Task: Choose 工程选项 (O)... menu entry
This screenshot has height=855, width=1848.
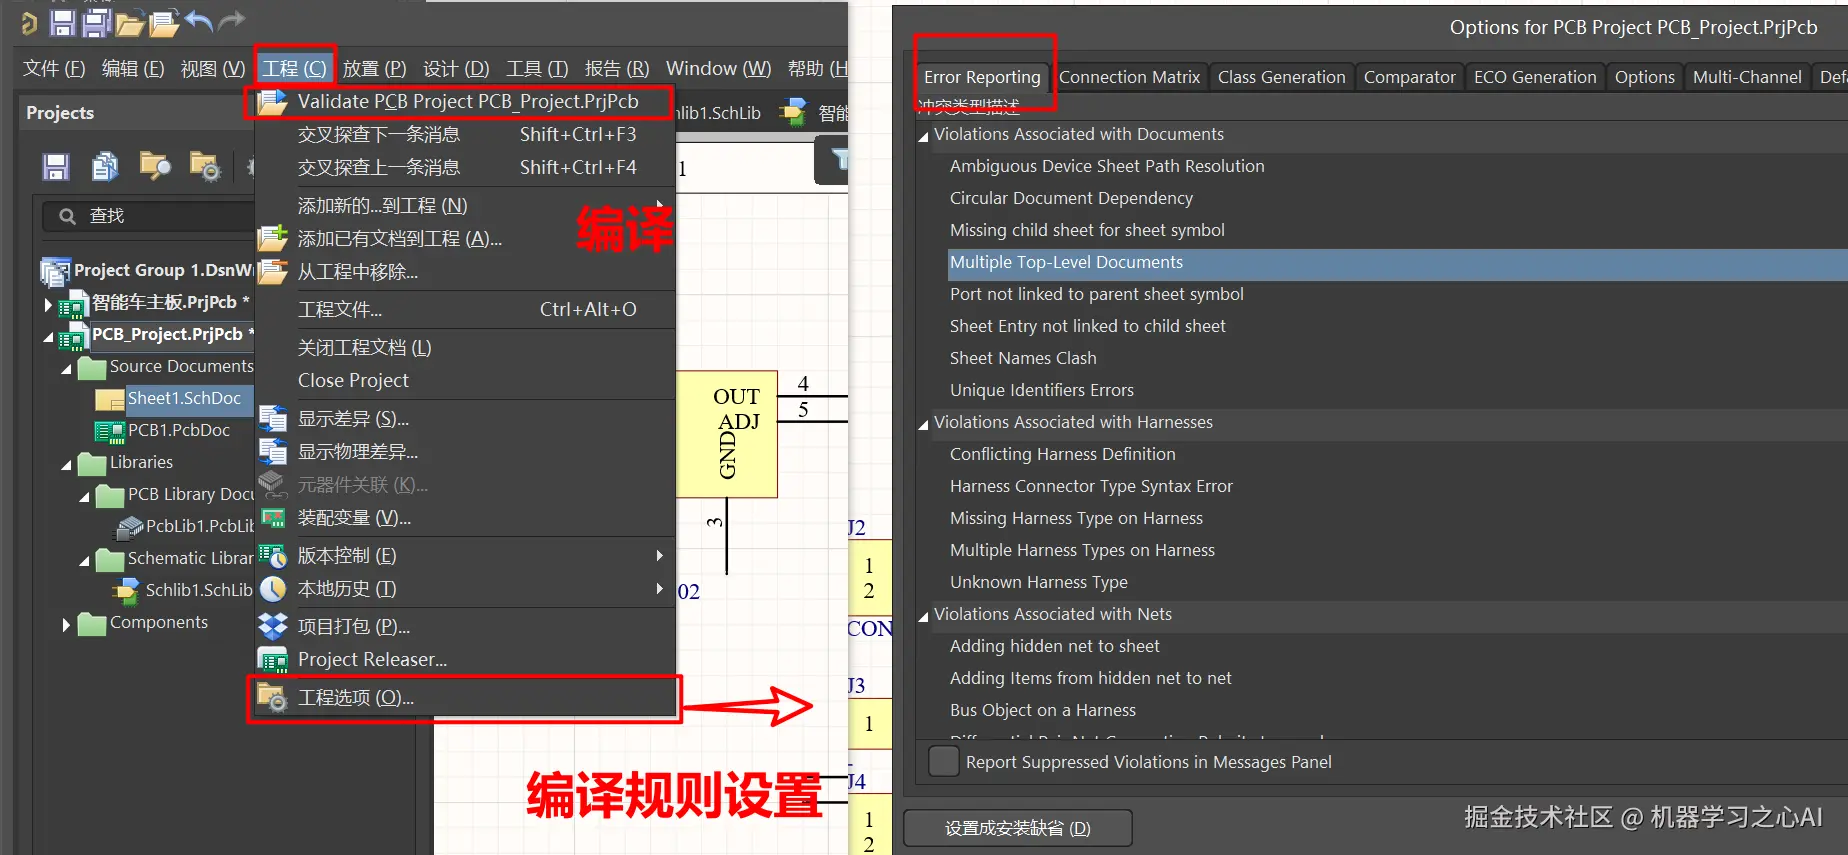Action: click(x=466, y=697)
